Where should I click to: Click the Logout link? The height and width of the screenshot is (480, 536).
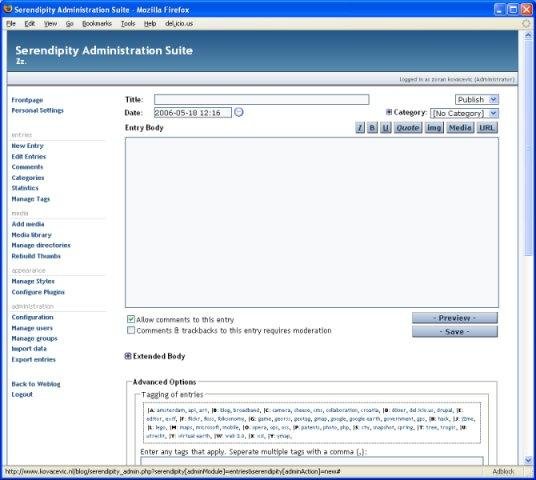[22, 395]
